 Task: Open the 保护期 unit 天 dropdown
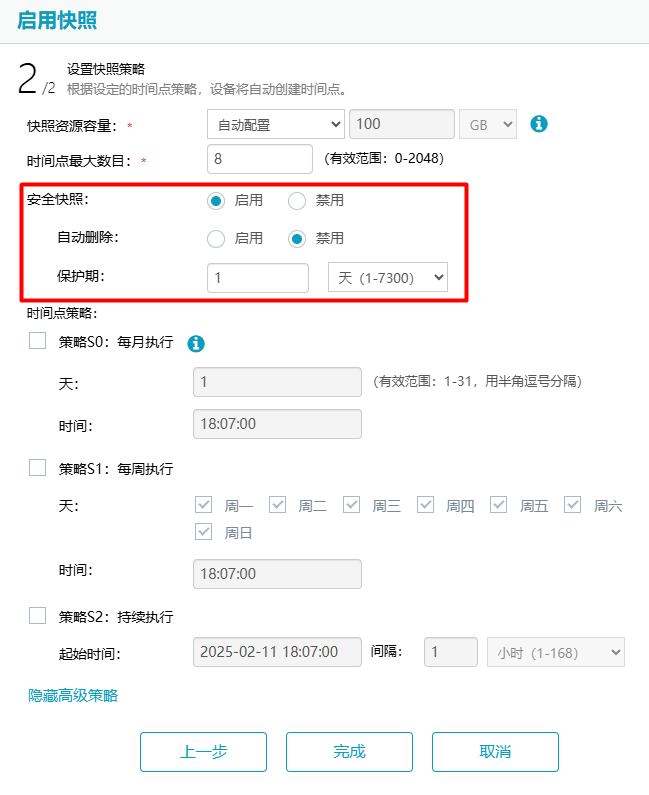387,277
